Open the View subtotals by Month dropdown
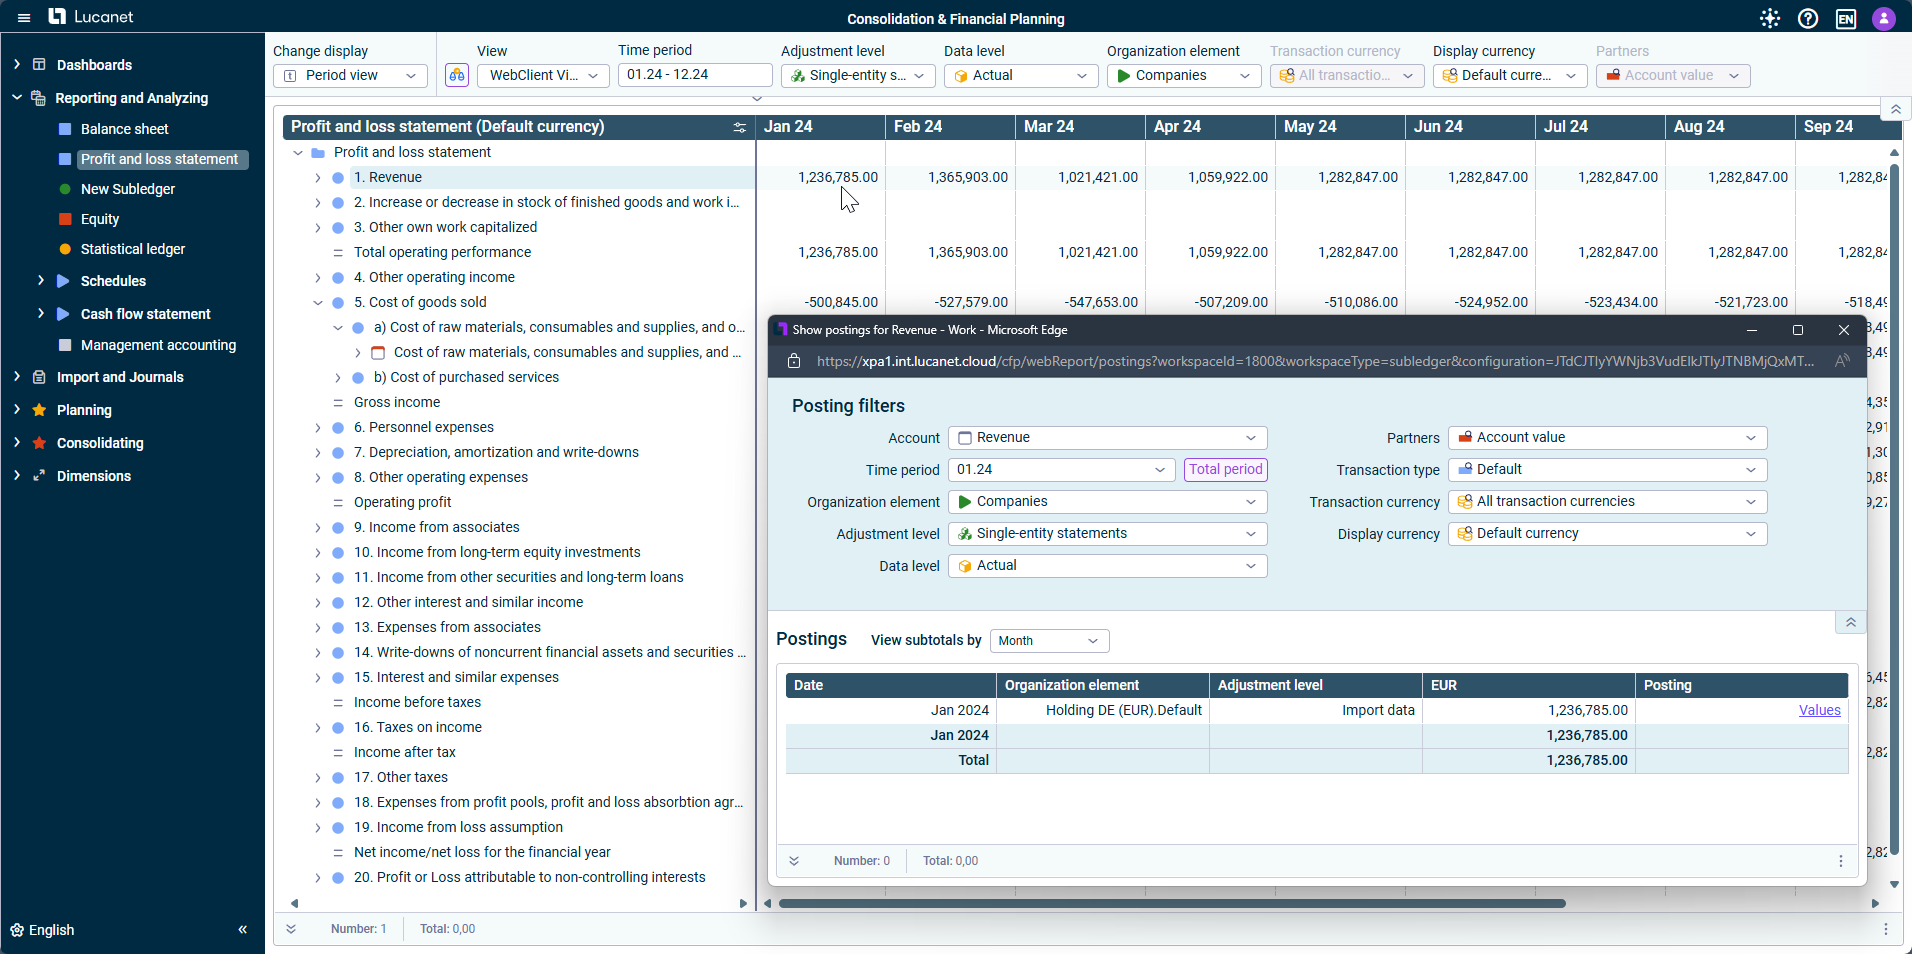 [x=1049, y=641]
